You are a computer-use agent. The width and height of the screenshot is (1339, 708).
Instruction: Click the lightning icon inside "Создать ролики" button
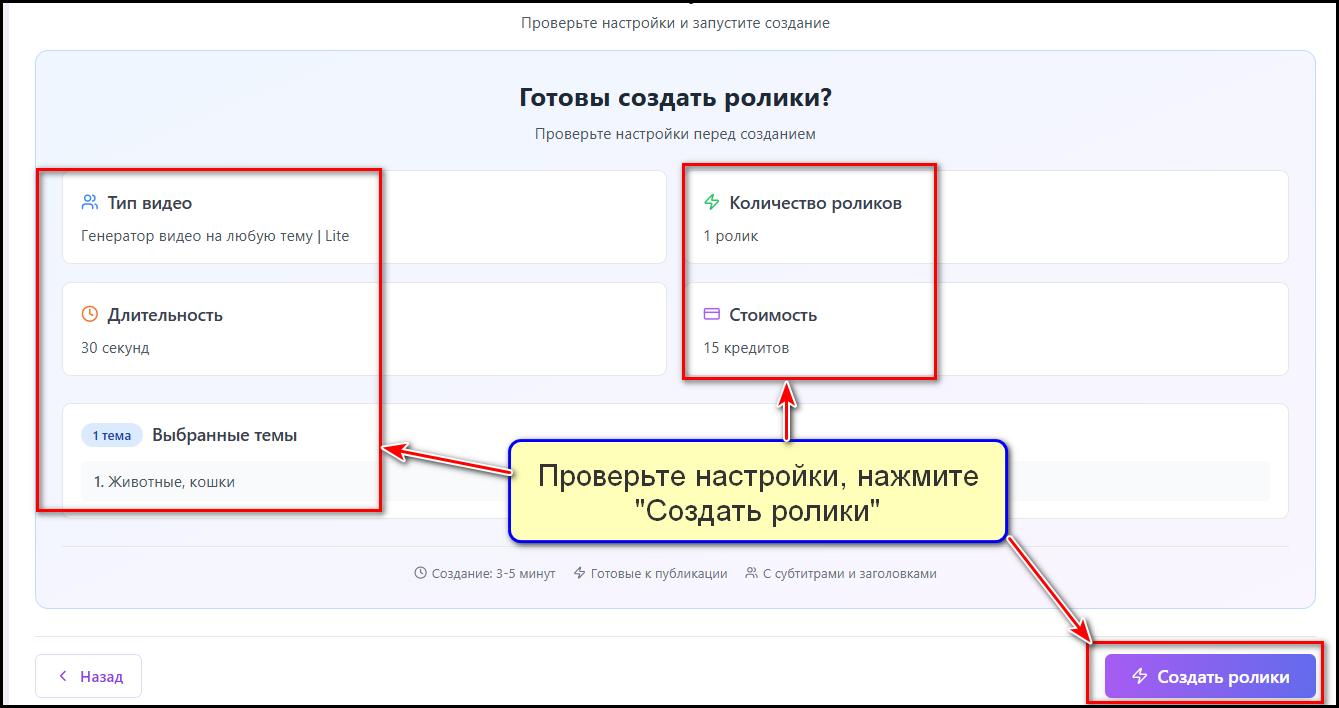click(1140, 676)
